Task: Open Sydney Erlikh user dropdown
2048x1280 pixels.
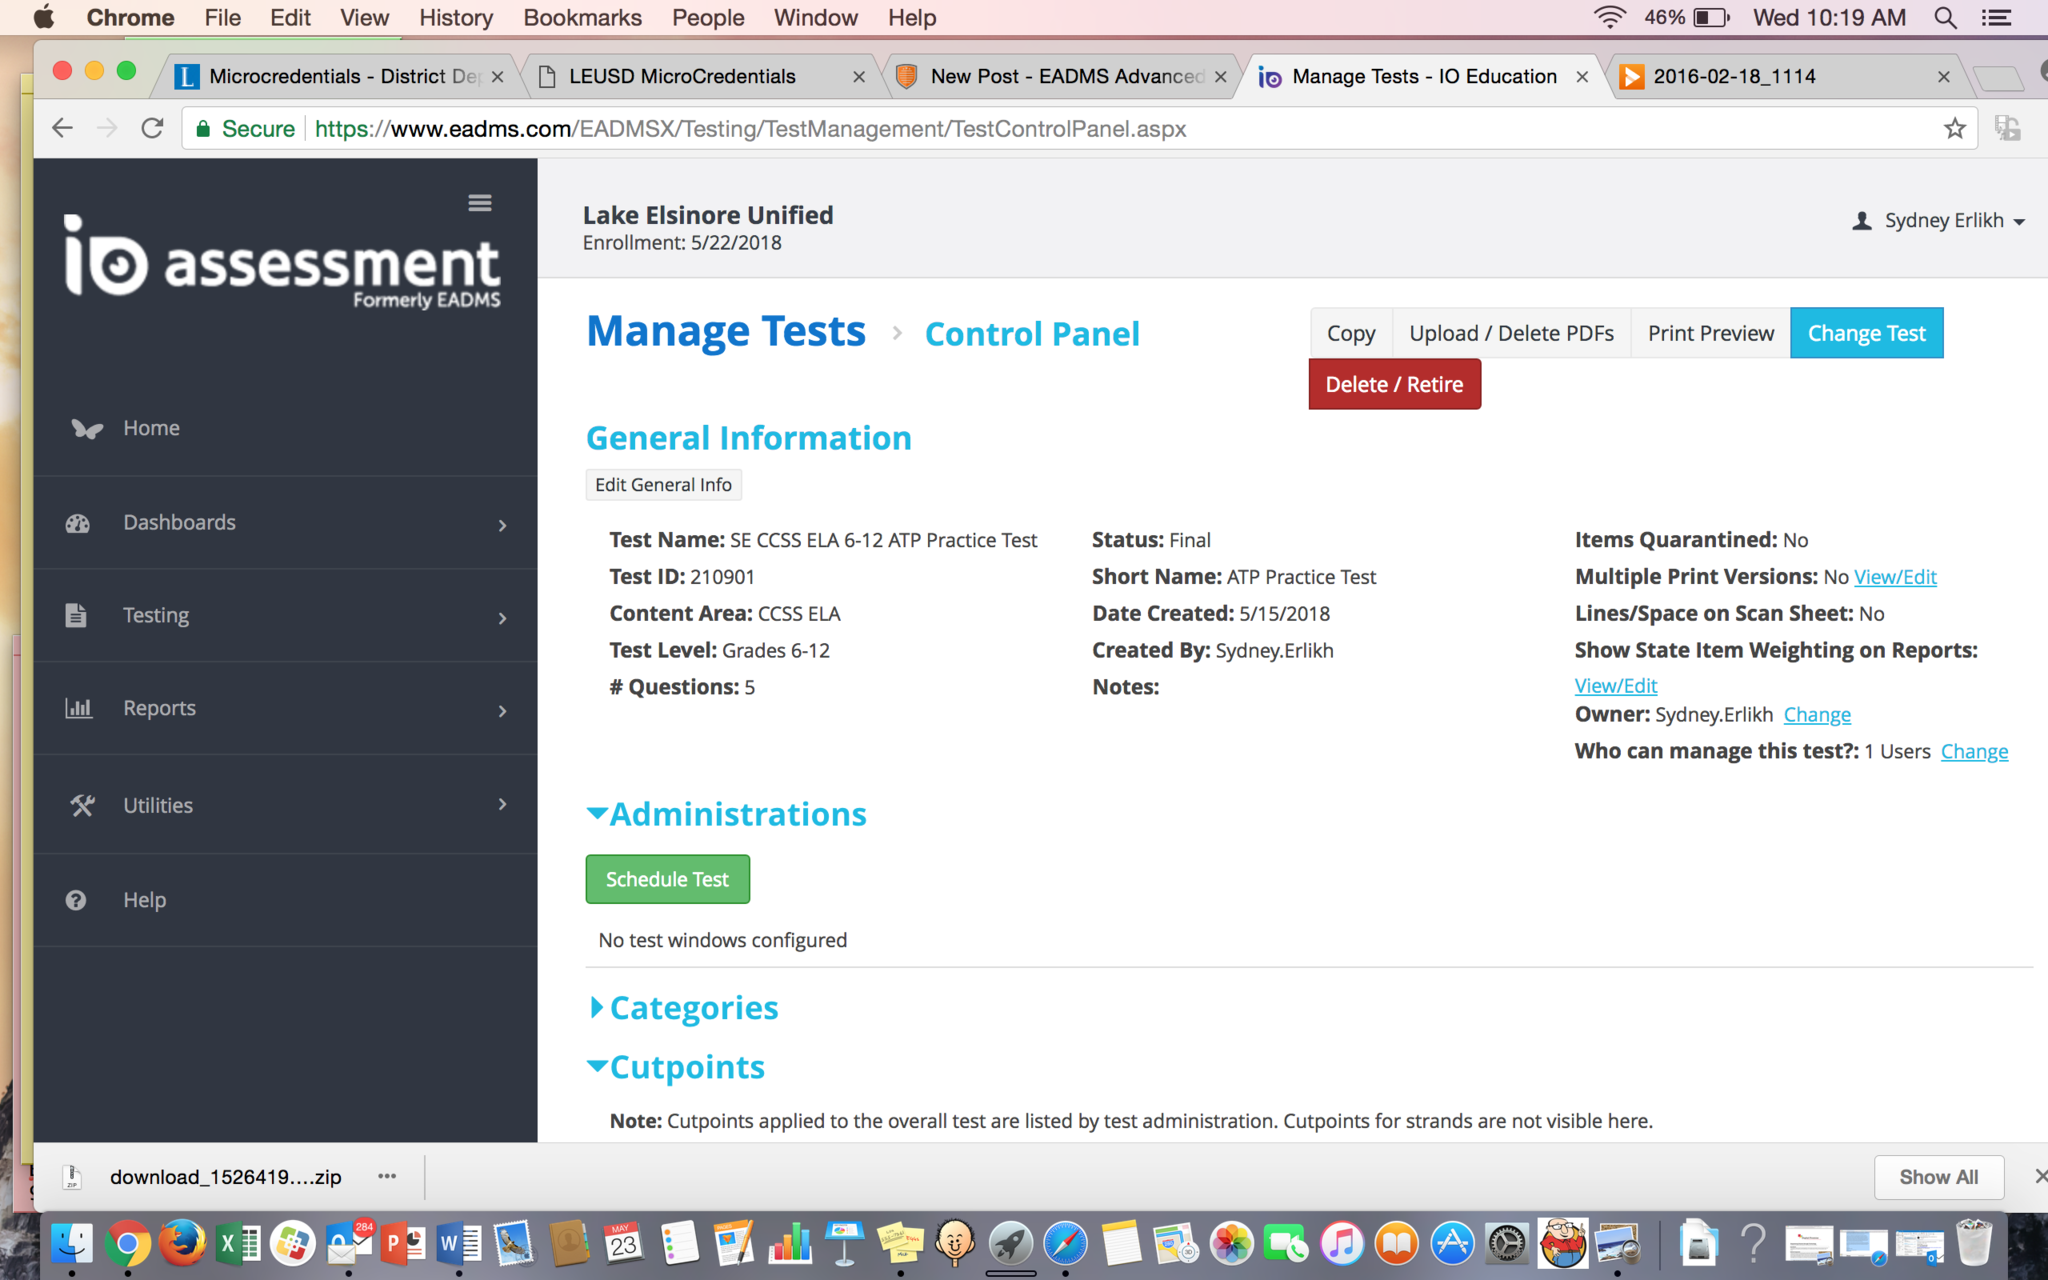Action: coord(1938,221)
